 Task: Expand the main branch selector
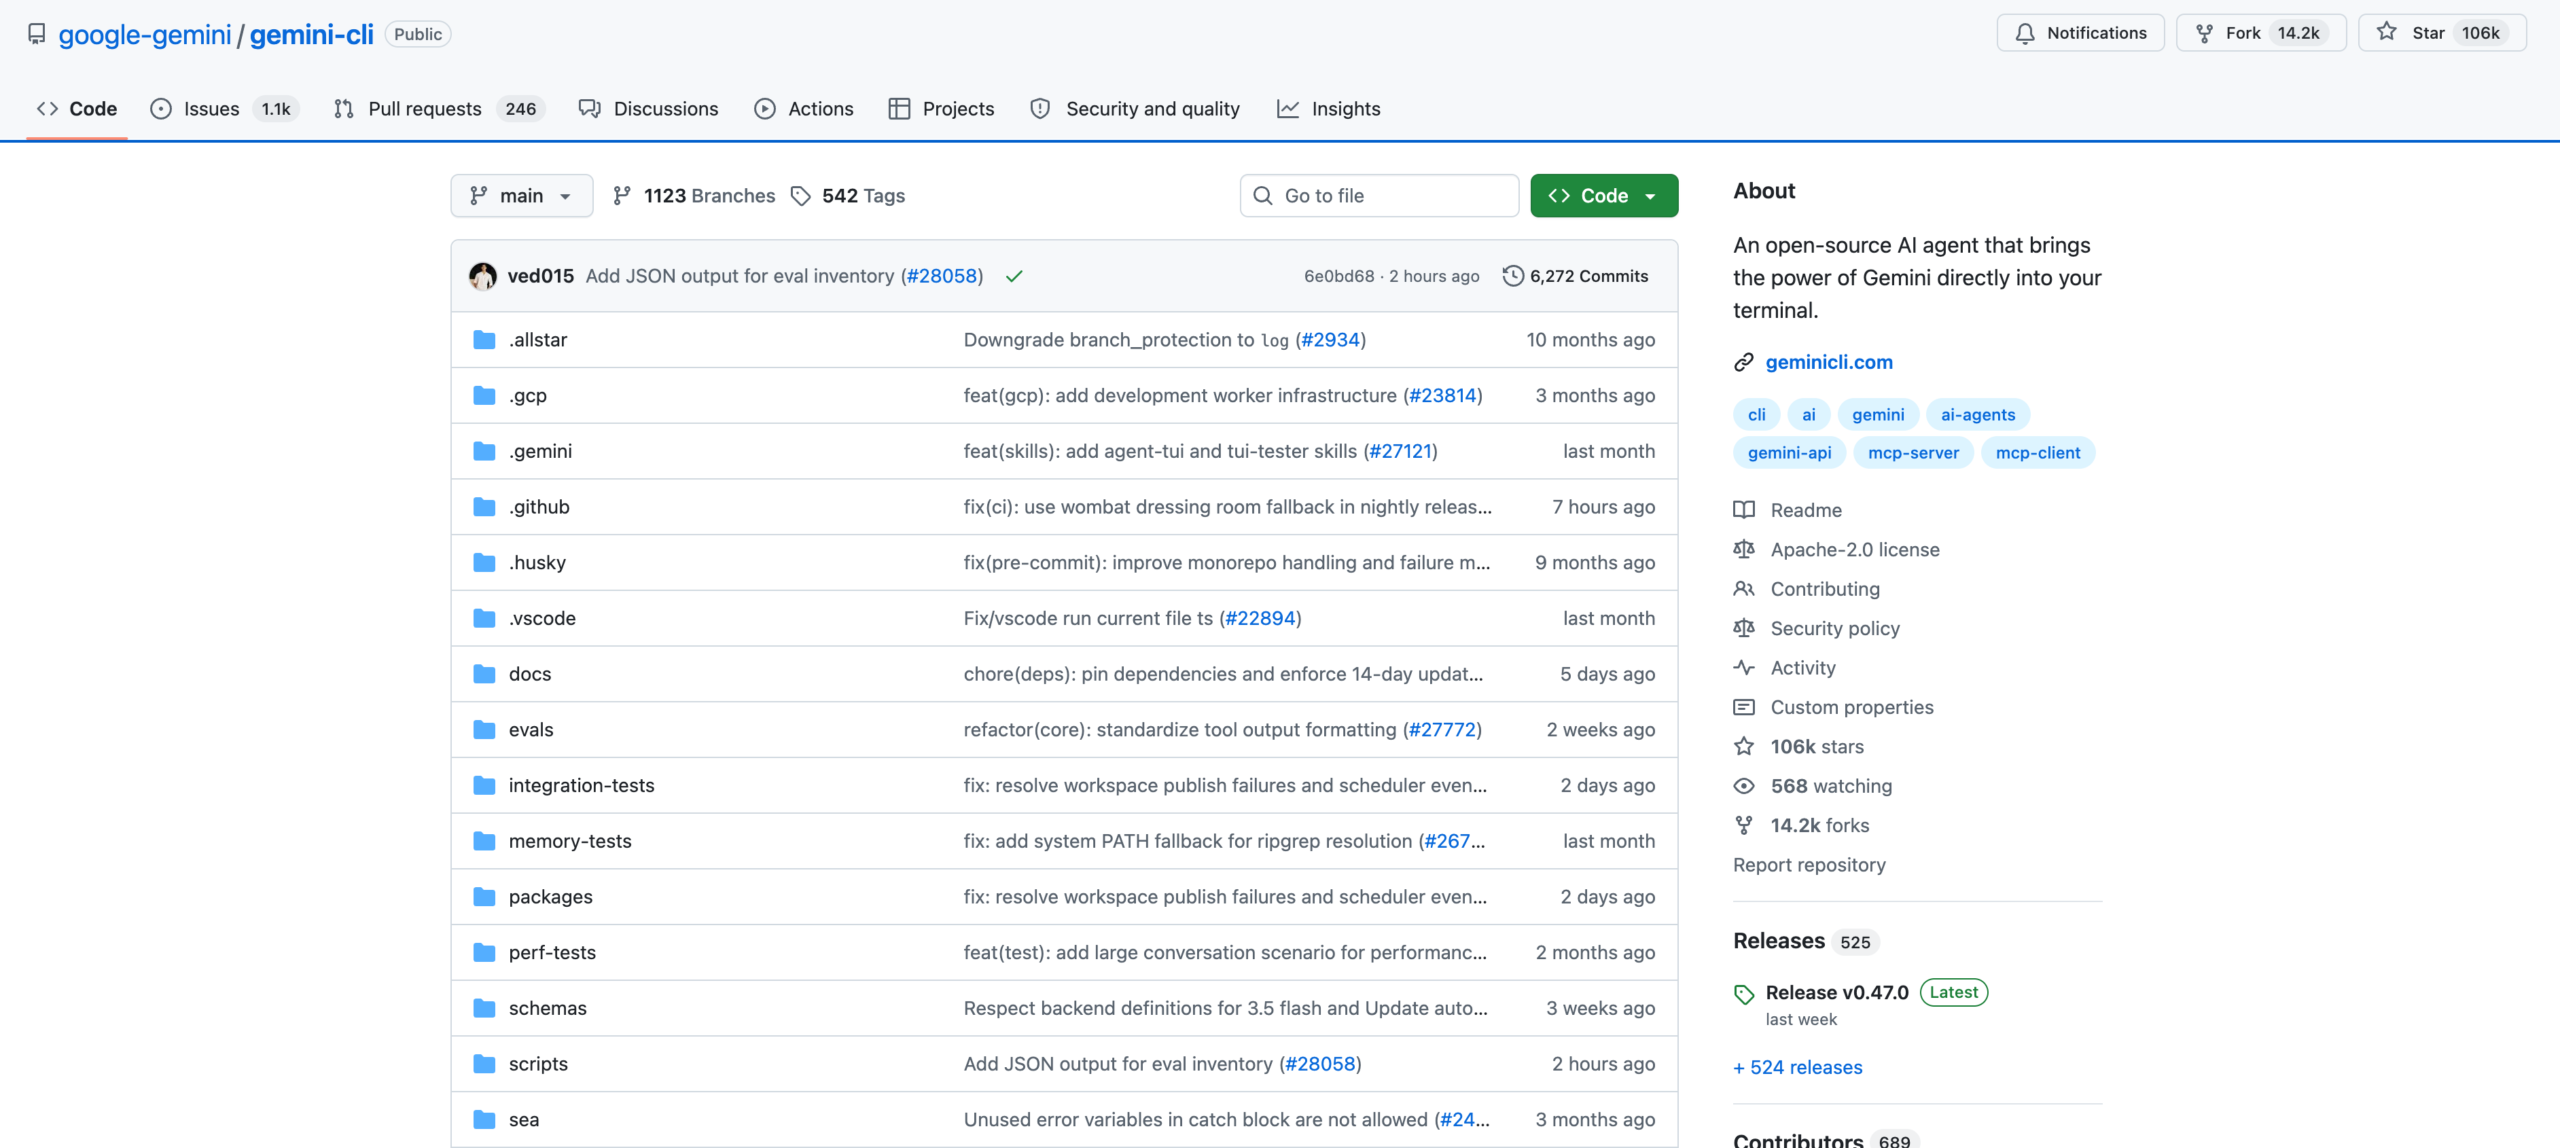pyautogui.click(x=521, y=196)
